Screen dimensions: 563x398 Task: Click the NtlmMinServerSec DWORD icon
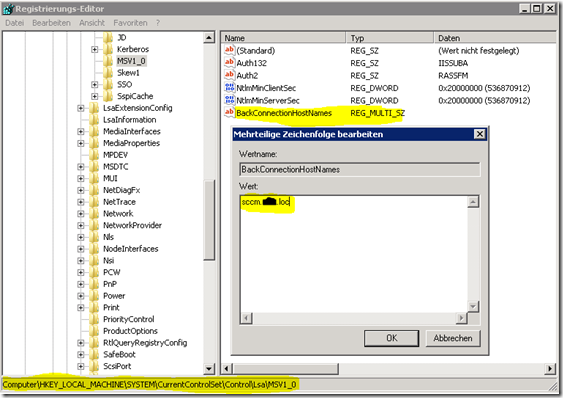point(229,100)
